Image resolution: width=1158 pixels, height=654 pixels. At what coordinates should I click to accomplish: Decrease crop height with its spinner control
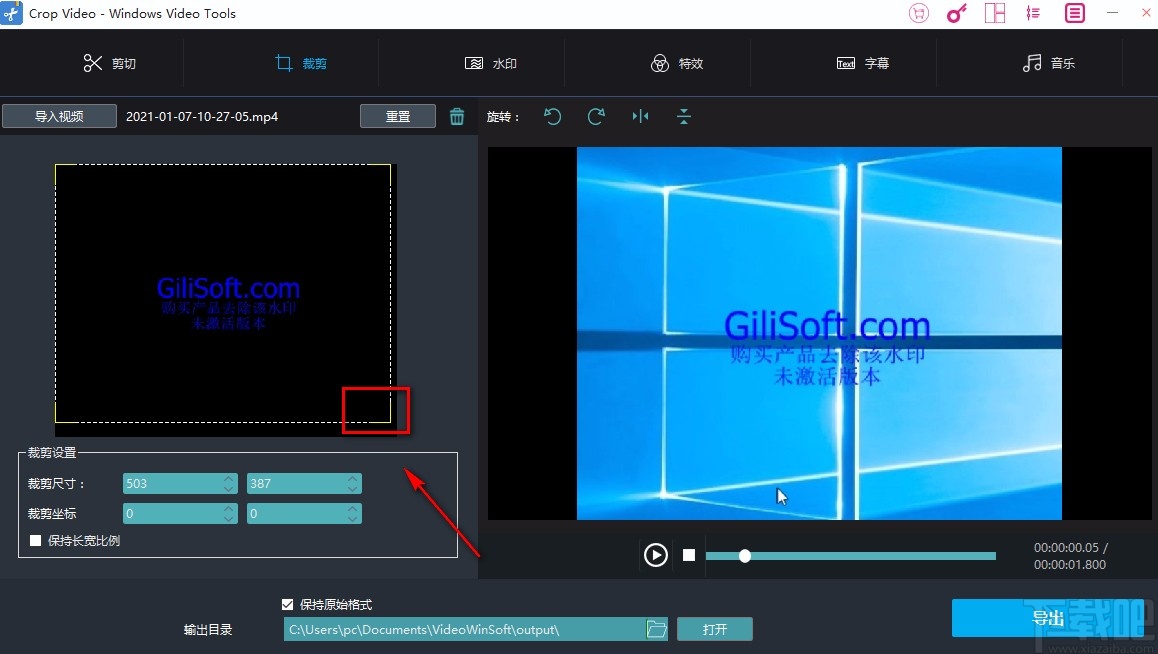[352, 488]
